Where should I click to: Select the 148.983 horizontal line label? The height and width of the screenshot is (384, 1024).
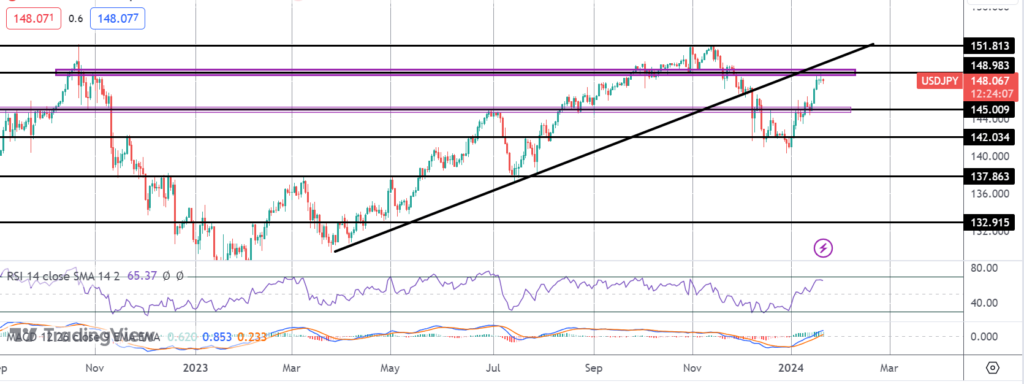(x=990, y=65)
